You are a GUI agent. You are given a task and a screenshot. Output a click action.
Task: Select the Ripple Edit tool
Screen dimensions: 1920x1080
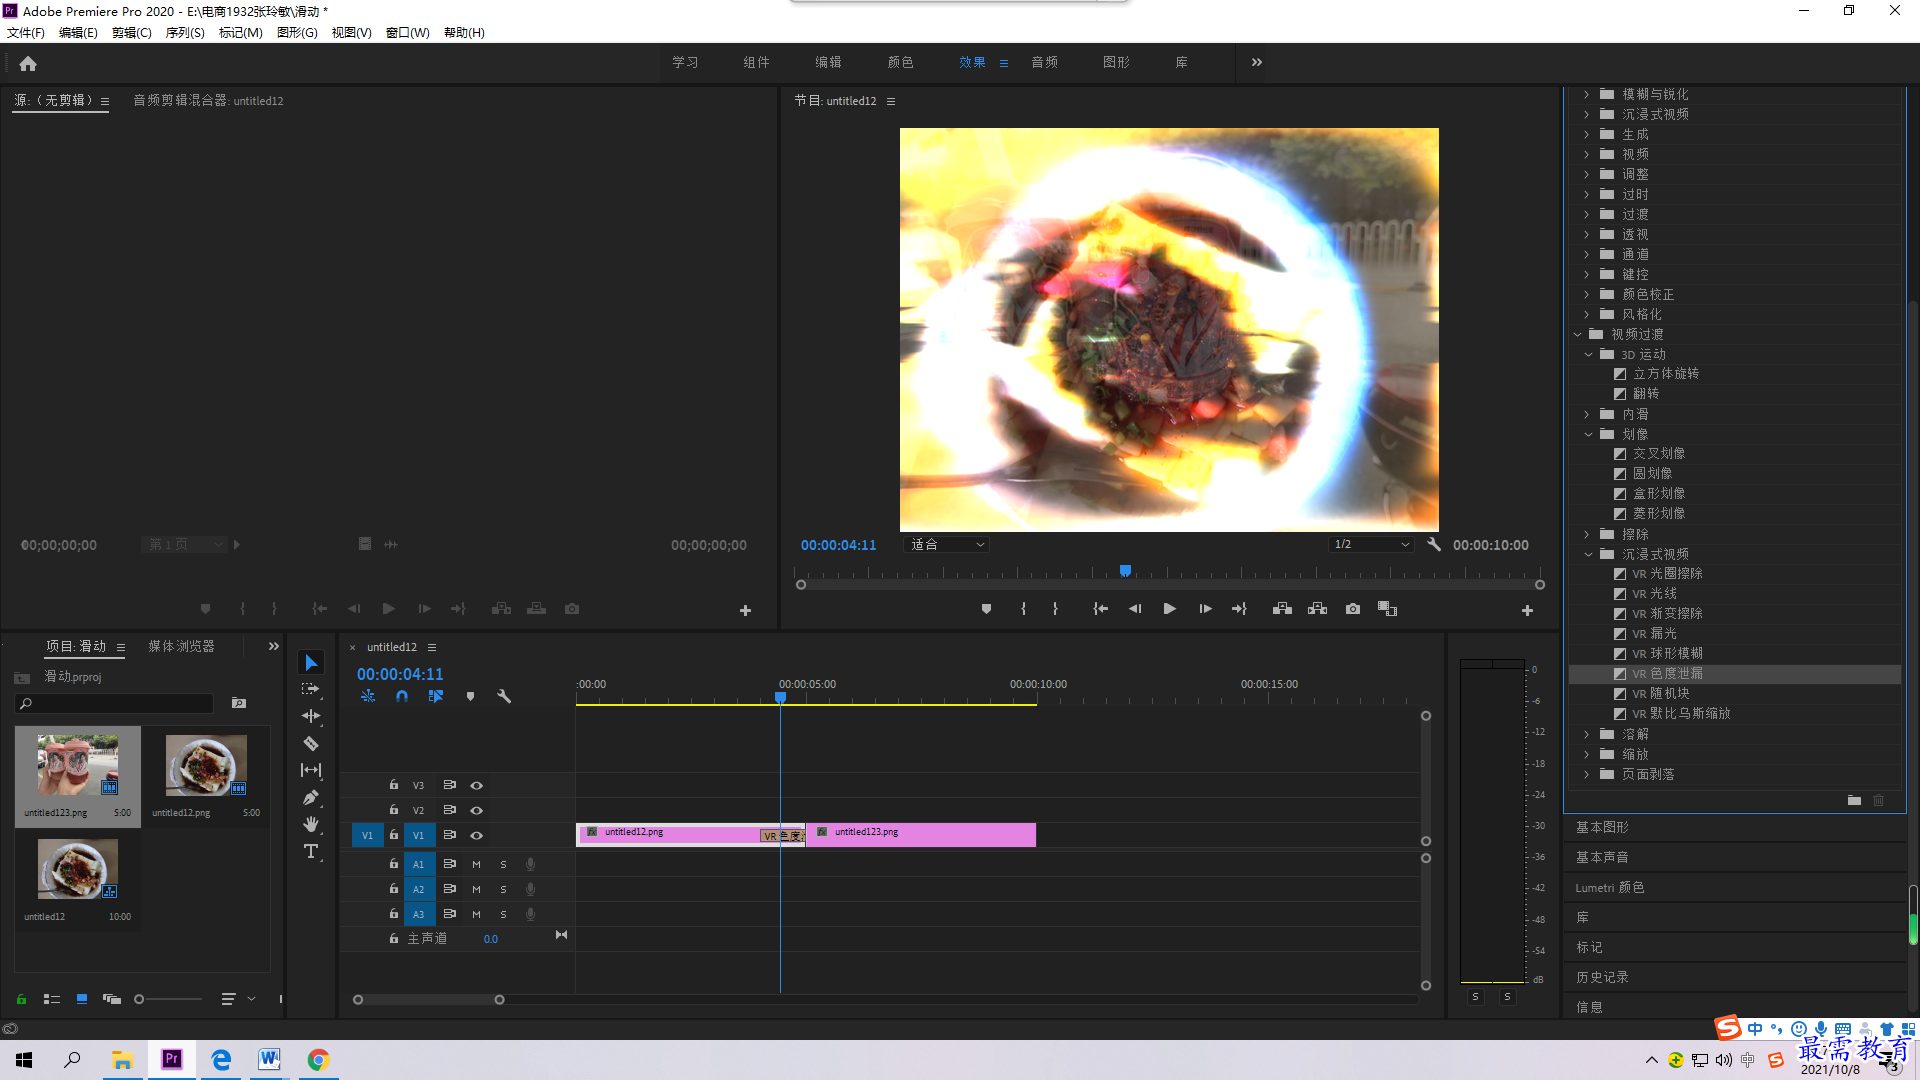point(311,716)
